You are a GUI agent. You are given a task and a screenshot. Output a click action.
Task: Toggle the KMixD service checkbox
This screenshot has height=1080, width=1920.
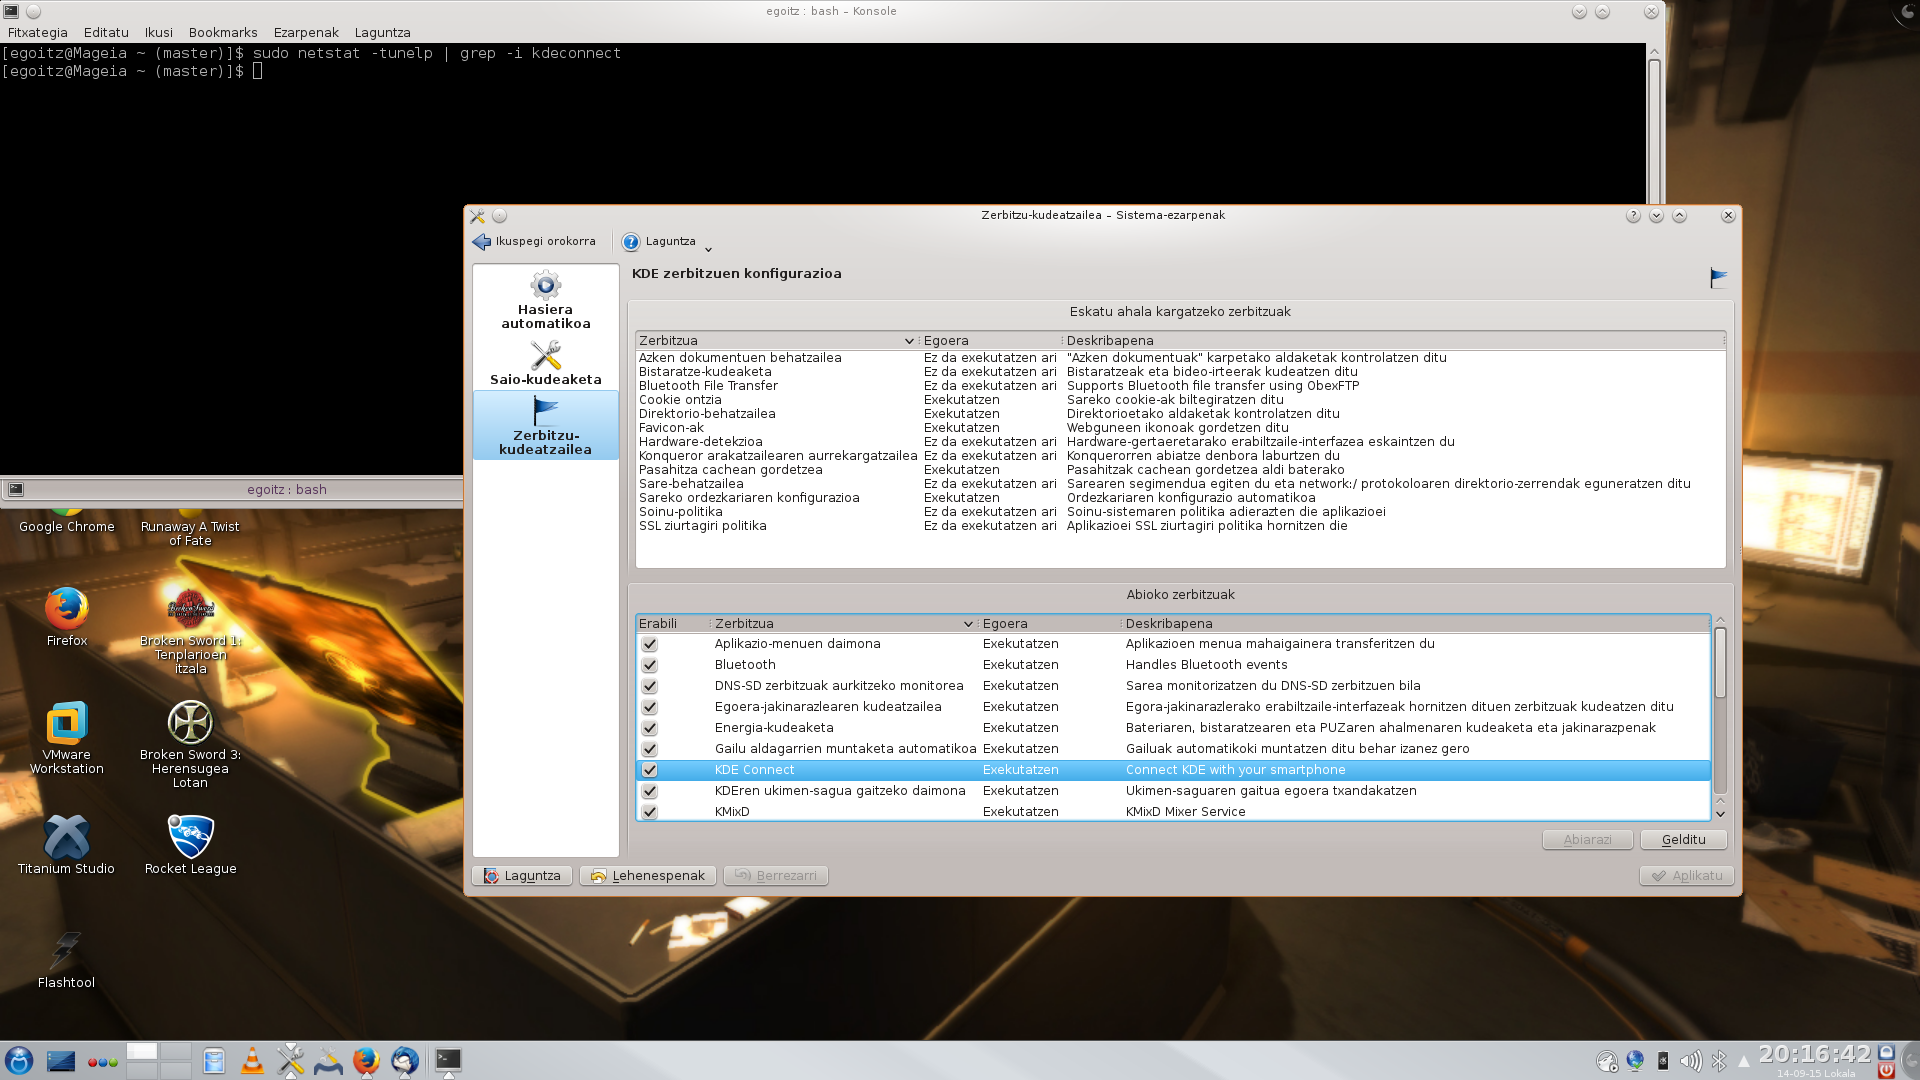(x=650, y=812)
